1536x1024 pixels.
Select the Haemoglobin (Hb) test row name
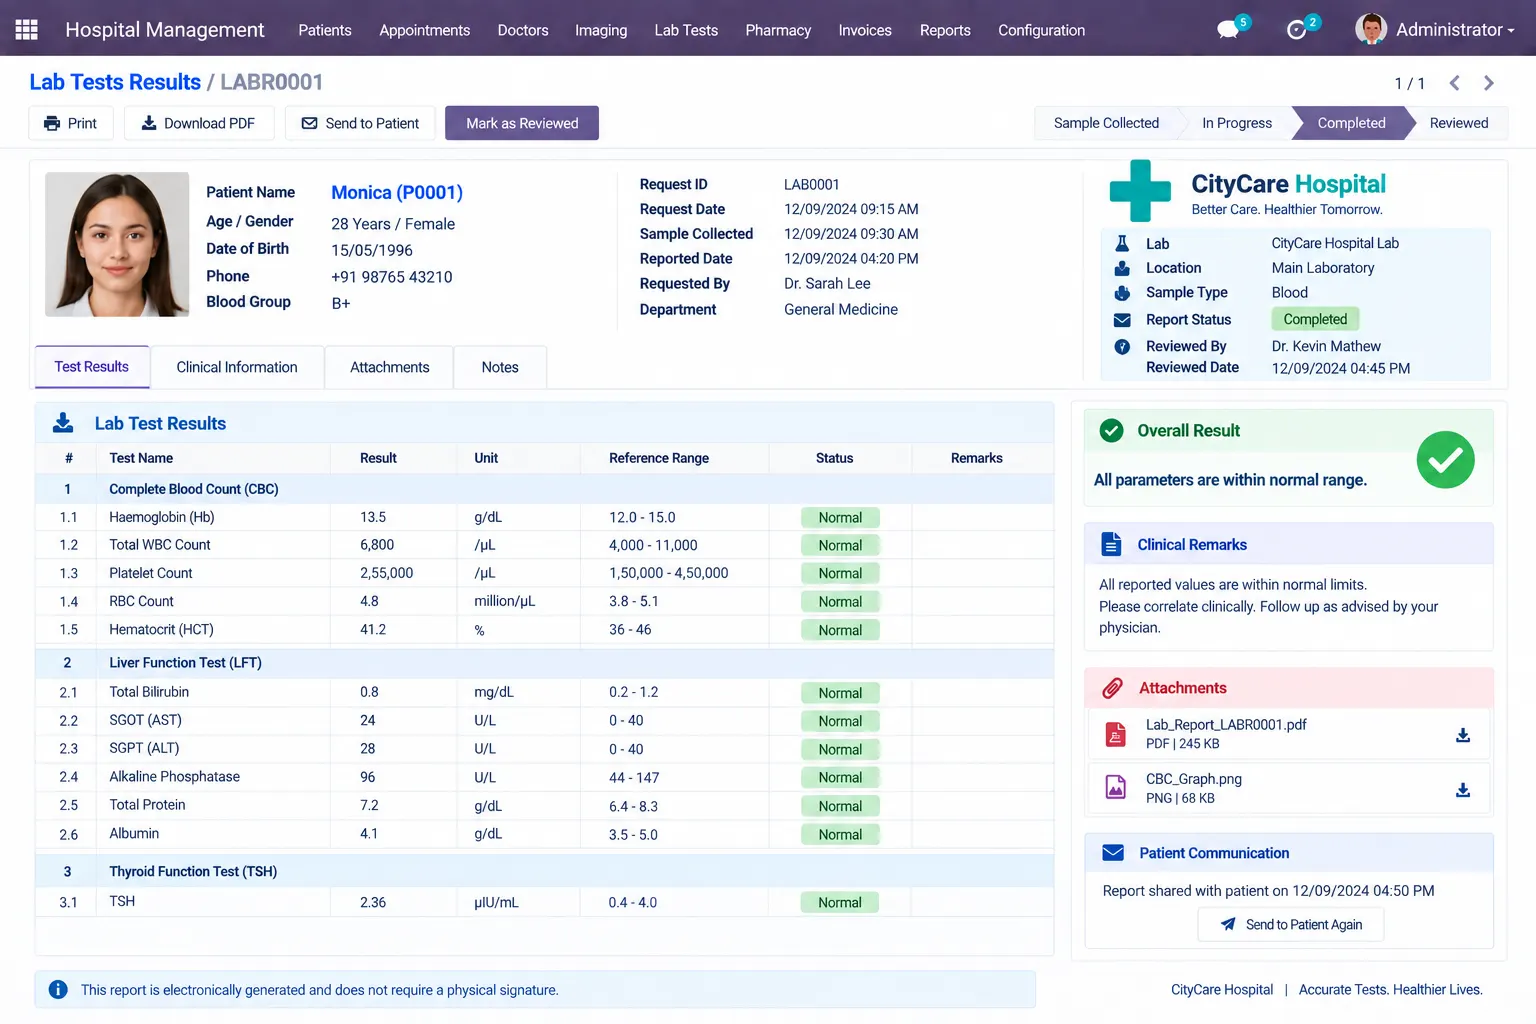pos(162,517)
